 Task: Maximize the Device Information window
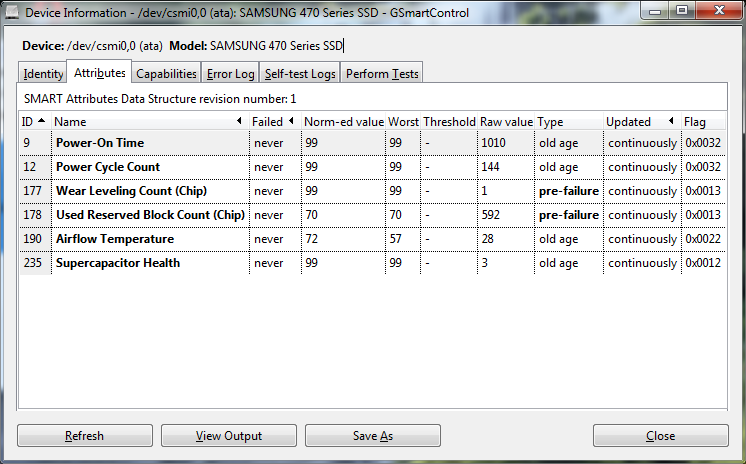coord(682,11)
